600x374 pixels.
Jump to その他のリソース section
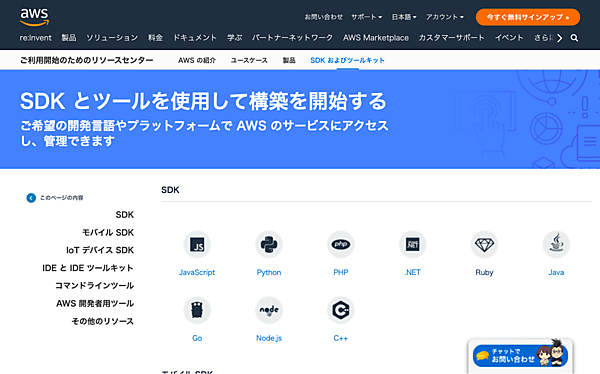click(103, 321)
